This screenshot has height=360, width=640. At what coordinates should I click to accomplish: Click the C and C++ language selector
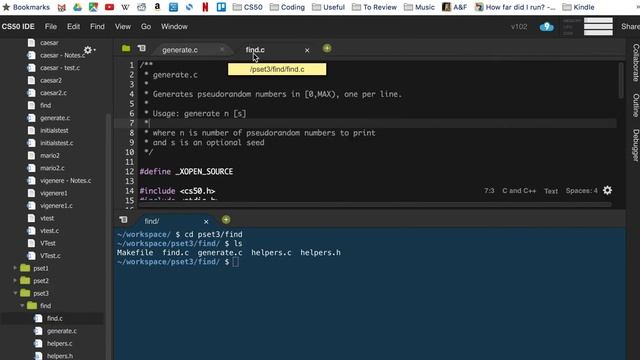tap(519, 191)
